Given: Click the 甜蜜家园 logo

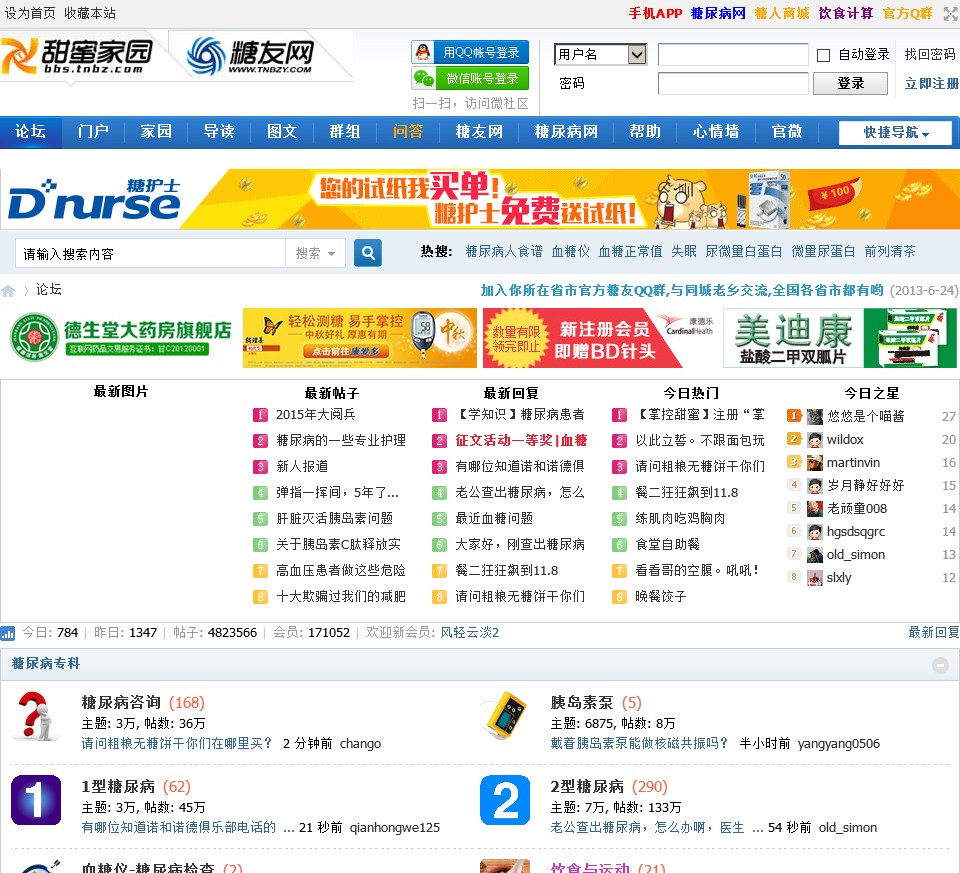Looking at the screenshot, I should tap(77, 56).
